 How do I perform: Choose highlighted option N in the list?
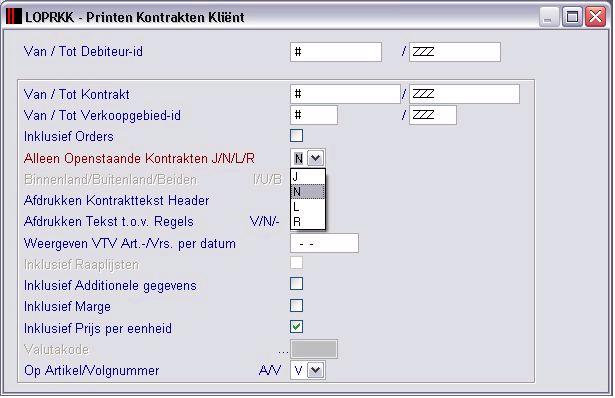coord(308,192)
